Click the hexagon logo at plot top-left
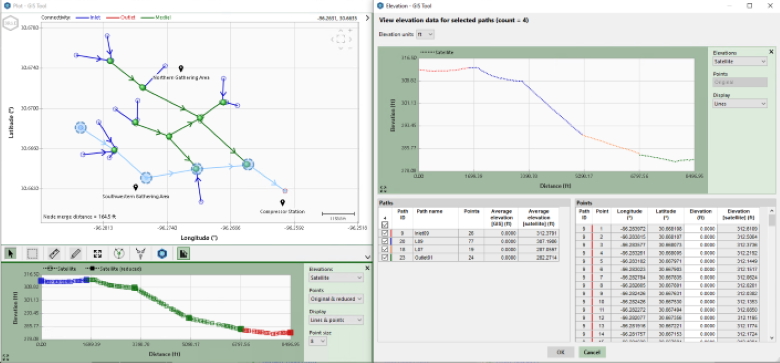 point(11,24)
